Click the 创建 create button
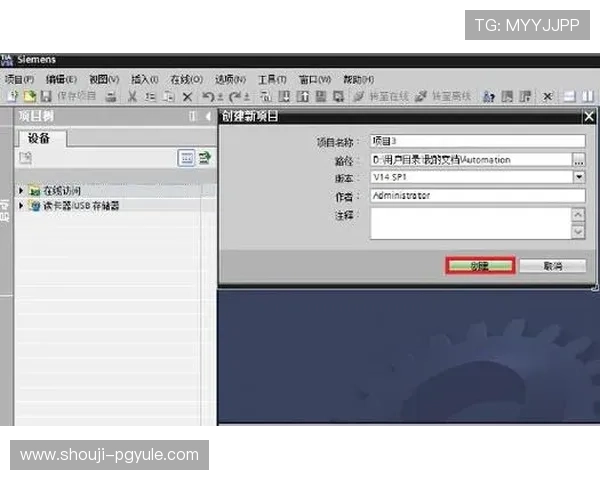 coord(480,266)
